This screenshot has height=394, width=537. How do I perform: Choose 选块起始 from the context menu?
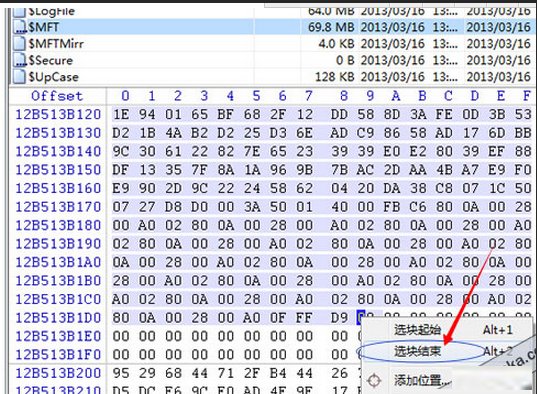click(417, 330)
